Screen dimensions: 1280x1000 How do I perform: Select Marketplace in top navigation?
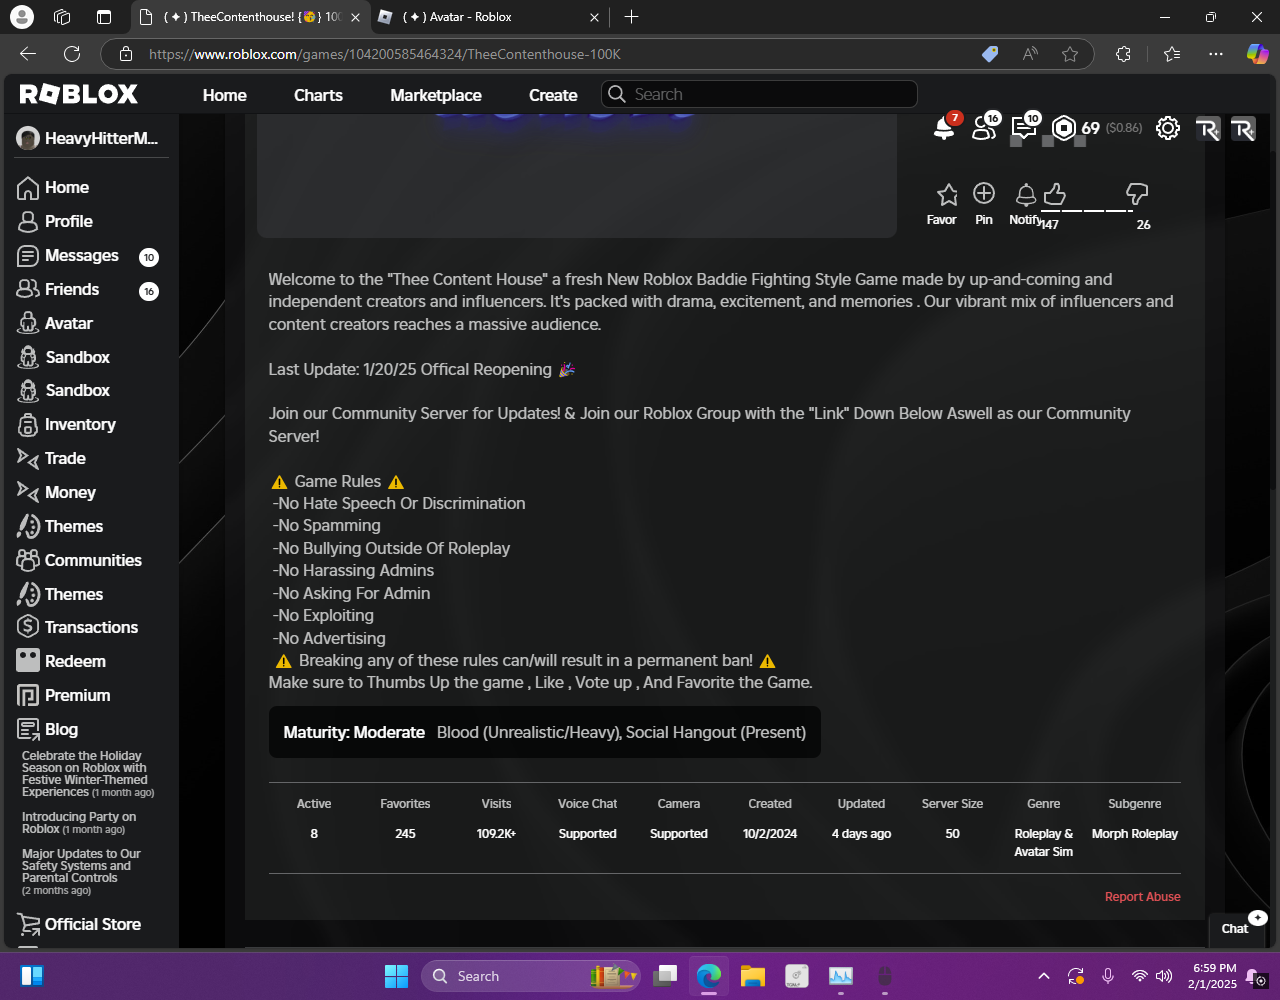click(436, 95)
